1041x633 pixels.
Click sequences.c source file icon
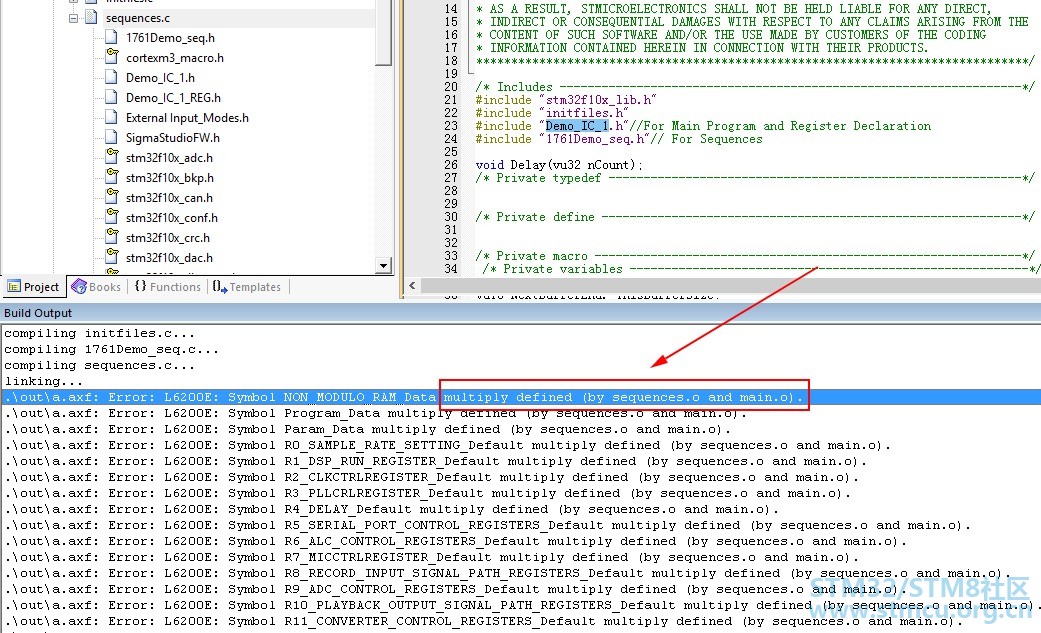click(x=92, y=17)
